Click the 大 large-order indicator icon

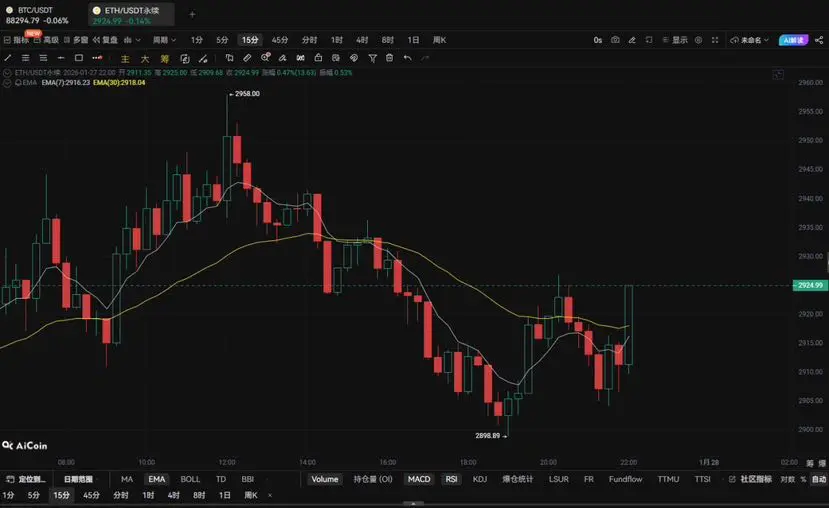[144, 59]
